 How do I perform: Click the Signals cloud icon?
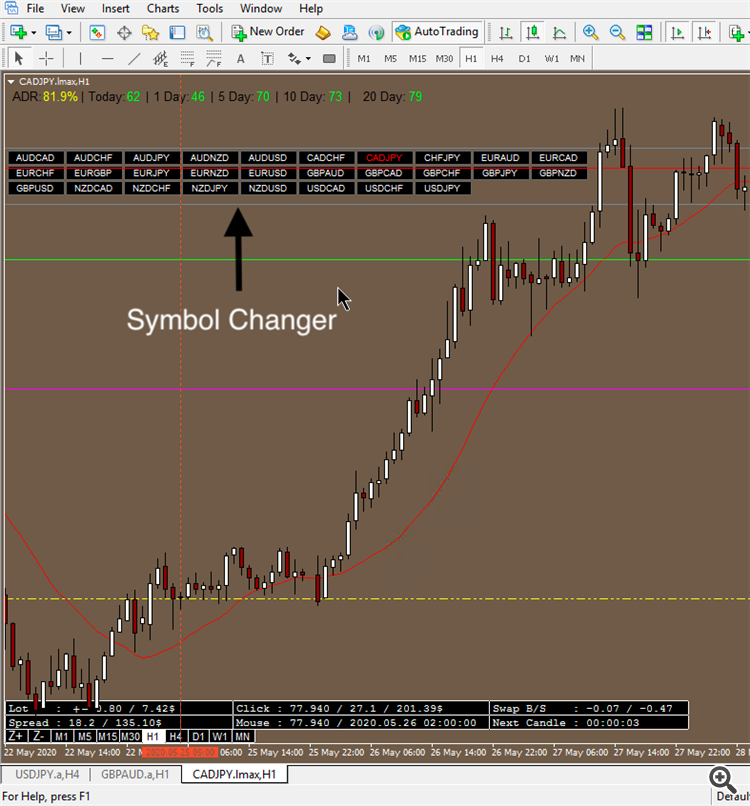pyautogui.click(x=350, y=32)
